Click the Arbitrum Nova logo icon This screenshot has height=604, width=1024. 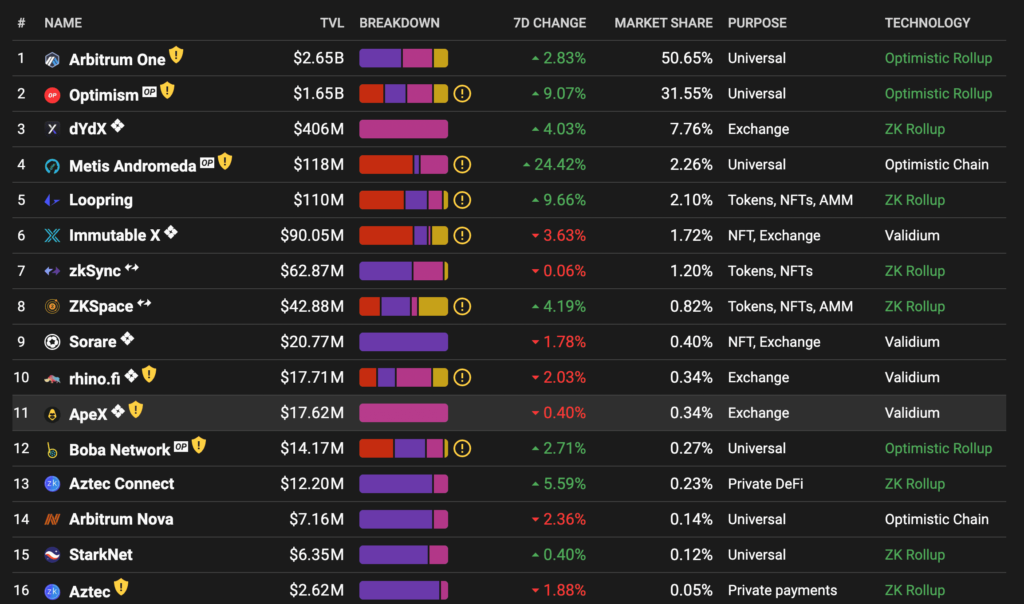(x=52, y=519)
